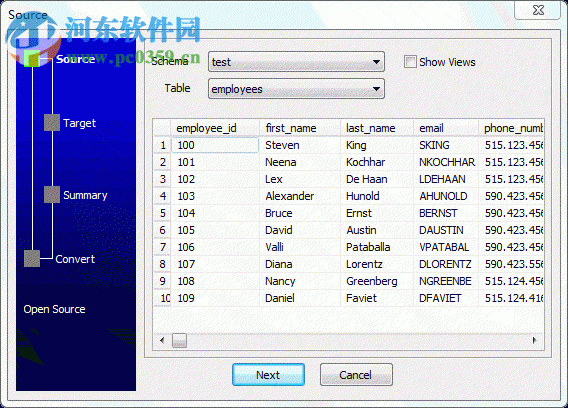The height and width of the screenshot is (408, 568).
Task: Click first_name cell Diana
Action: pyautogui.click(x=300, y=264)
